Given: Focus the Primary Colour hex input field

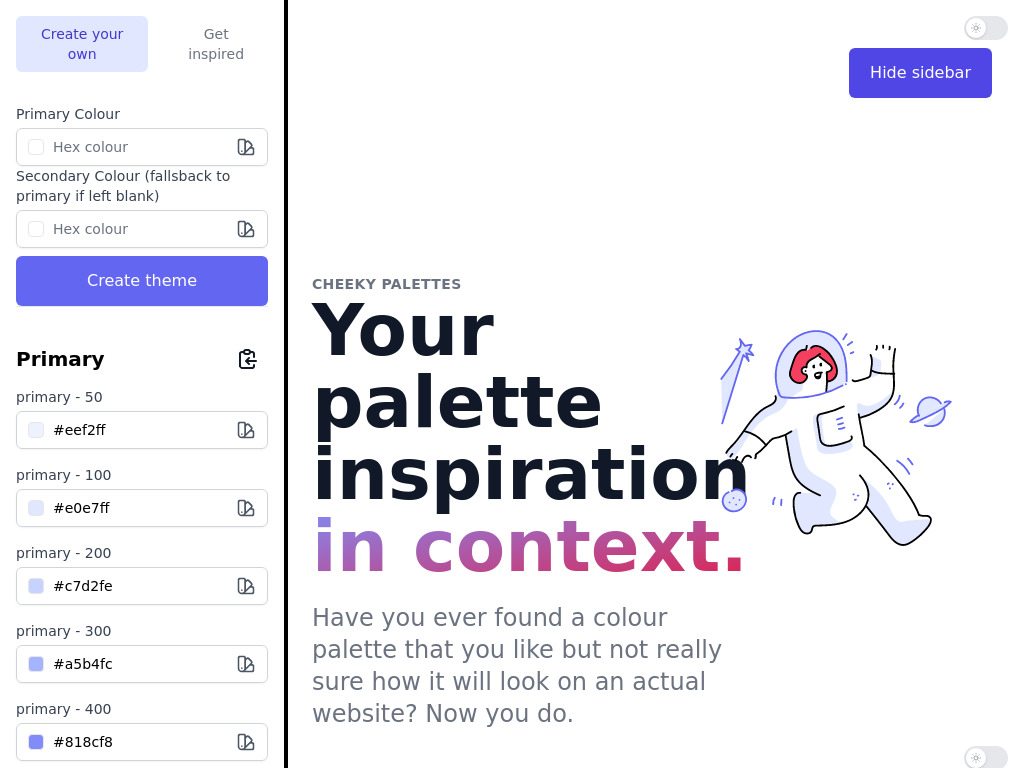Looking at the screenshot, I should click(142, 147).
